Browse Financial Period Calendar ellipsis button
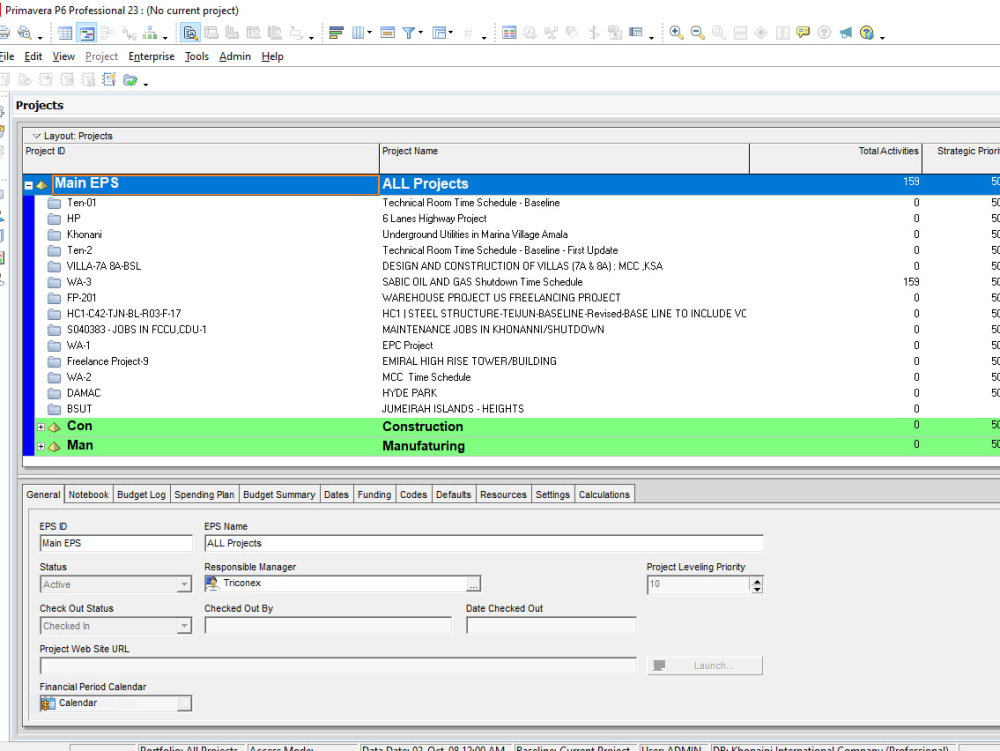1000x751 pixels. [x=184, y=704]
